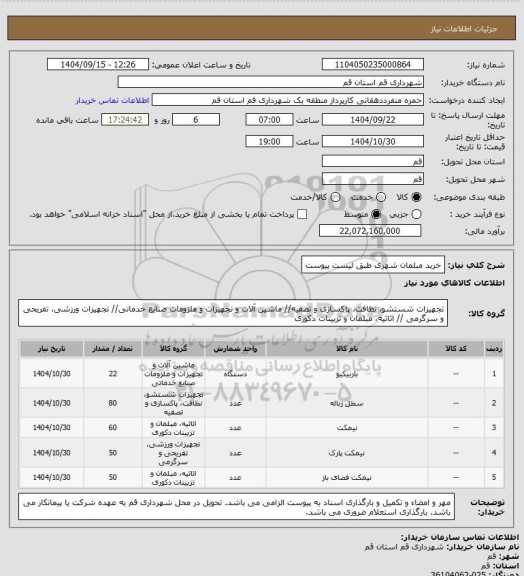Click the request creator name field
The height and width of the screenshot is (576, 524).
tap(288, 100)
